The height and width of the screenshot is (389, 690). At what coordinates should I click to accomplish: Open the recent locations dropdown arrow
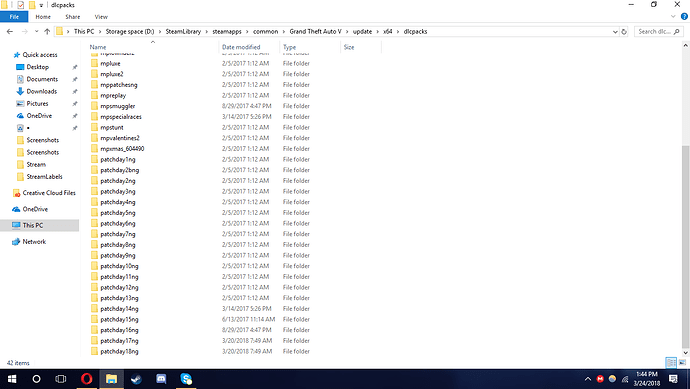click(x=36, y=32)
